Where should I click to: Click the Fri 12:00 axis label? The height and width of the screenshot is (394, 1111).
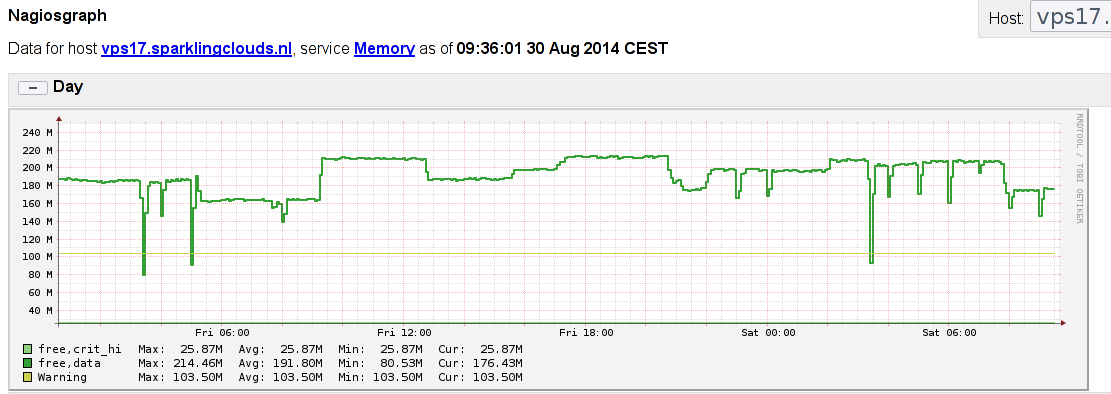point(404,332)
